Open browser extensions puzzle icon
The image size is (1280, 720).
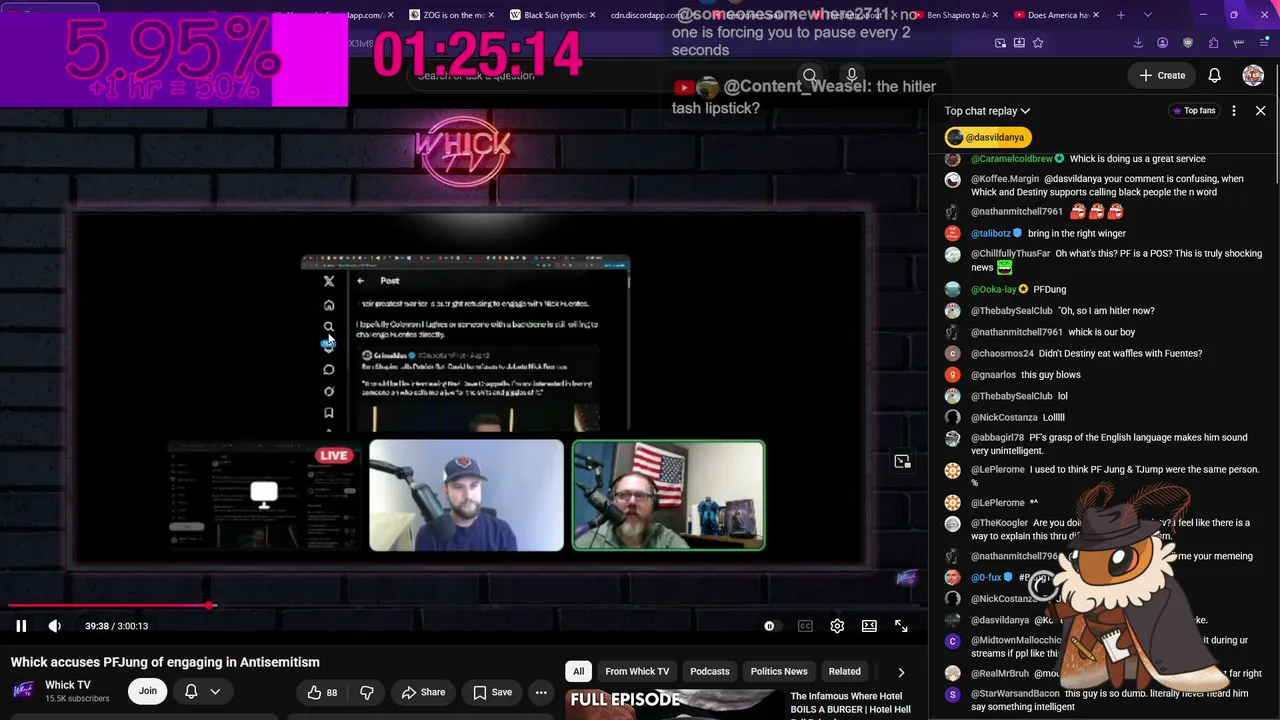[1213, 43]
